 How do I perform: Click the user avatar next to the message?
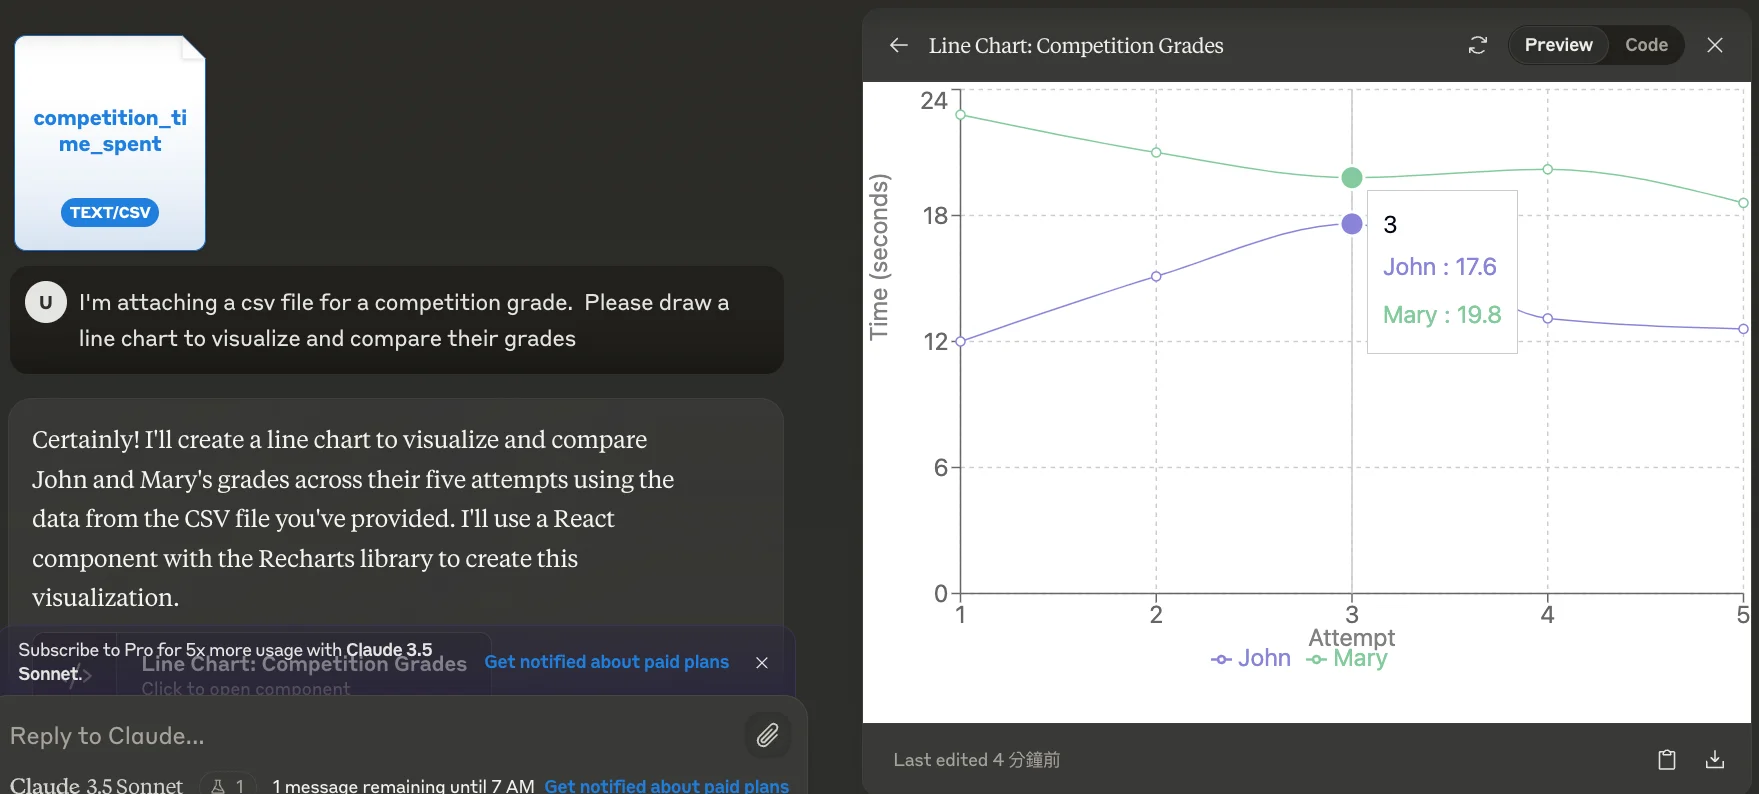[x=45, y=301]
